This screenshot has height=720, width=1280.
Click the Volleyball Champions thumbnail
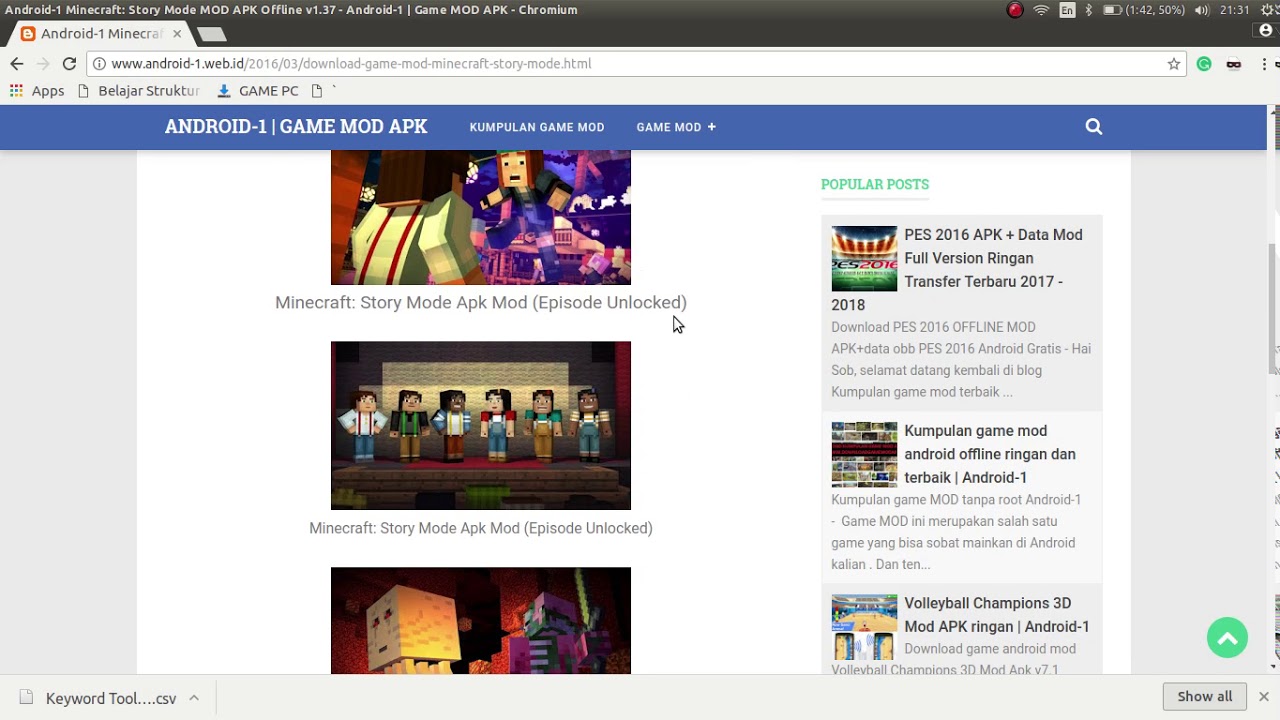pos(864,626)
